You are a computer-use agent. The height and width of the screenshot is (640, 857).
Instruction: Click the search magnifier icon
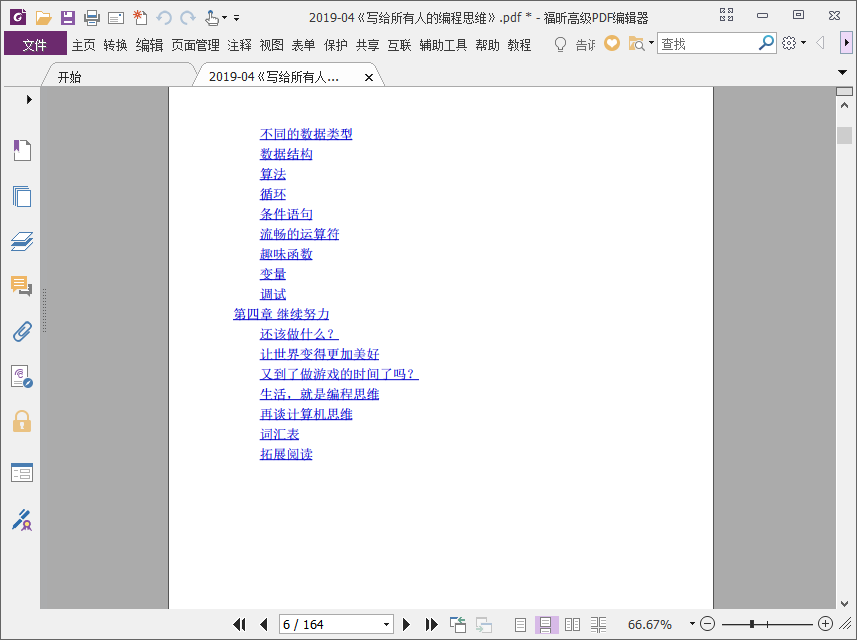pyautogui.click(x=766, y=43)
